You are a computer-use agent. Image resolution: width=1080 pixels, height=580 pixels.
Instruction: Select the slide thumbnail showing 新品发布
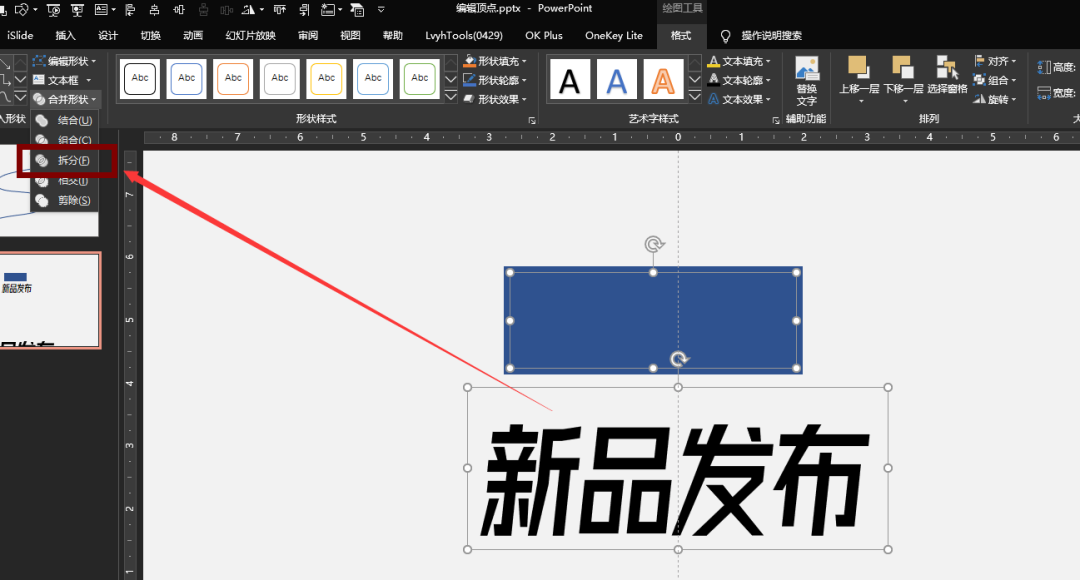pyautogui.click(x=50, y=300)
